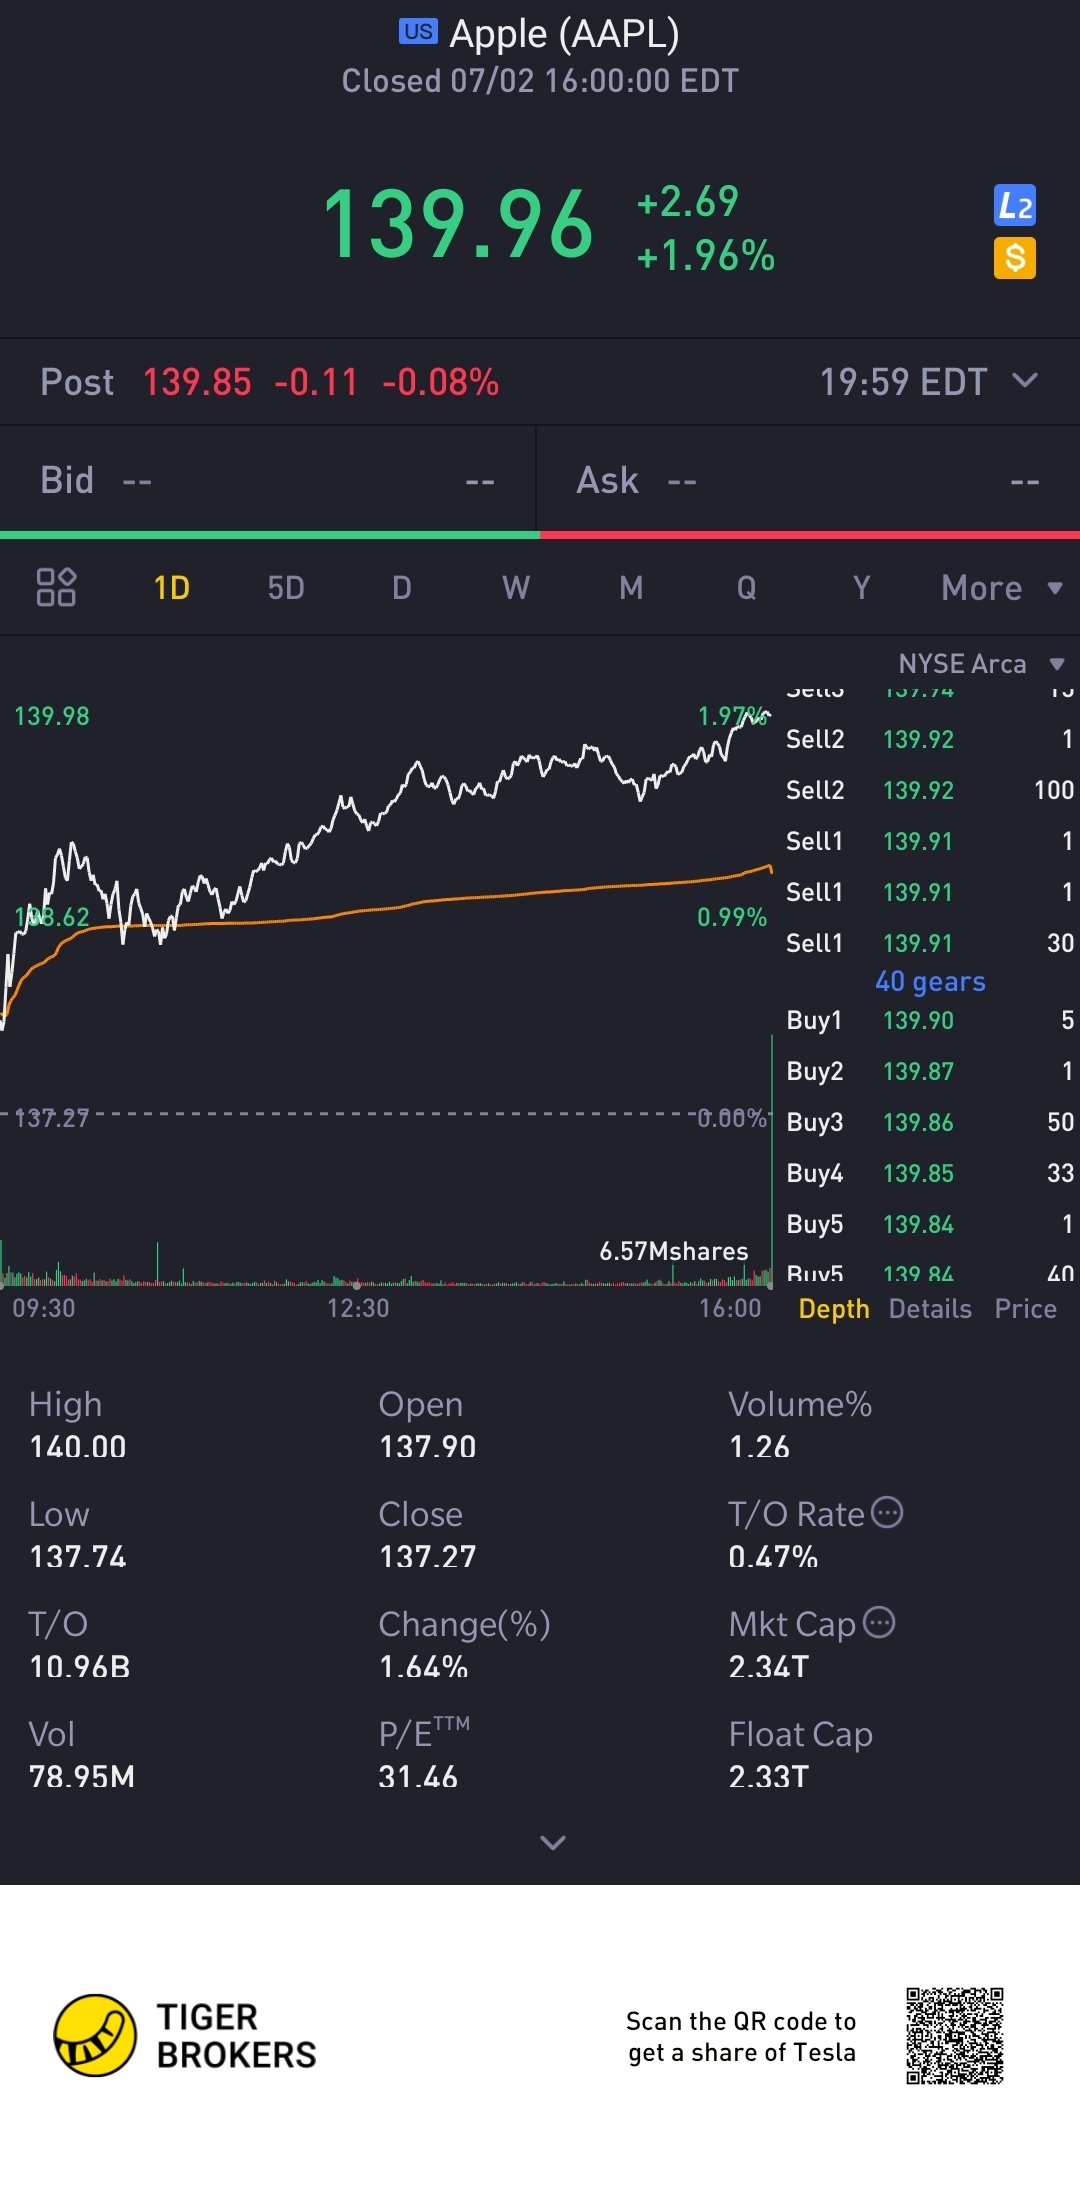Tap the Post price 139.85
Image resolution: width=1080 pixels, height=2187 pixels.
click(197, 382)
